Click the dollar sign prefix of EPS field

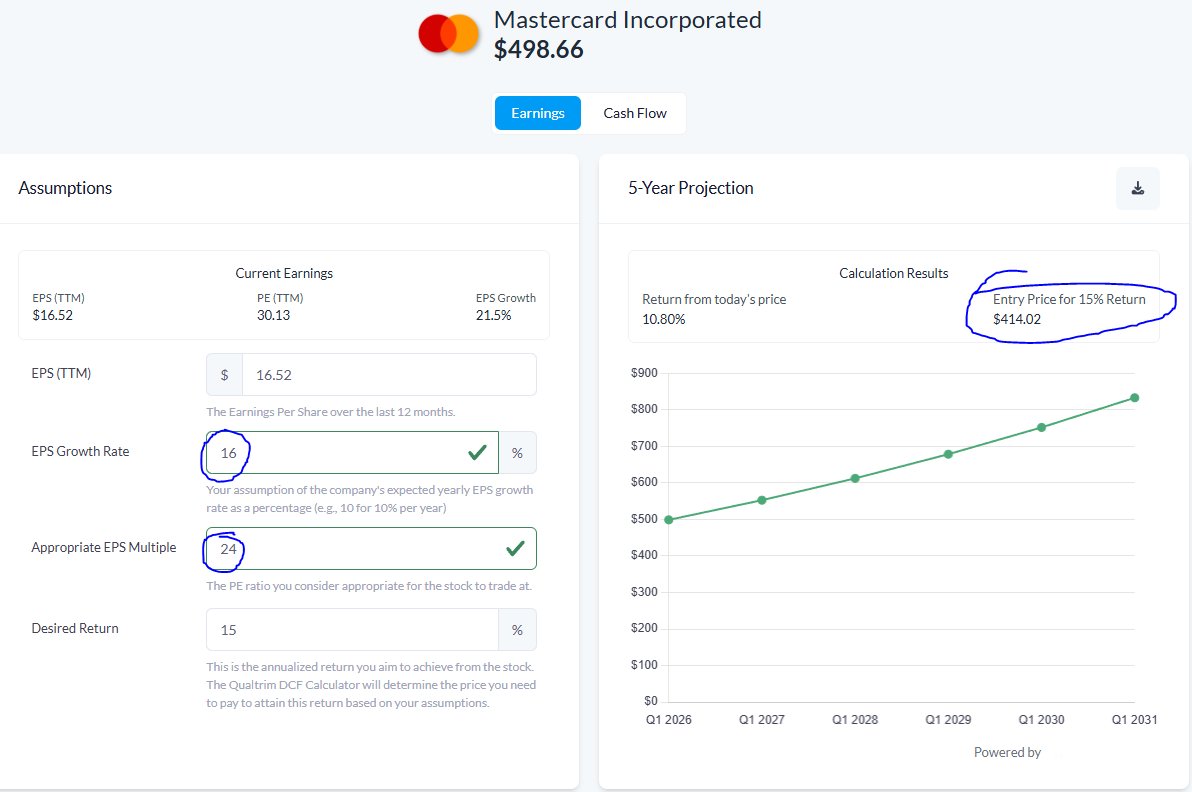[224, 375]
